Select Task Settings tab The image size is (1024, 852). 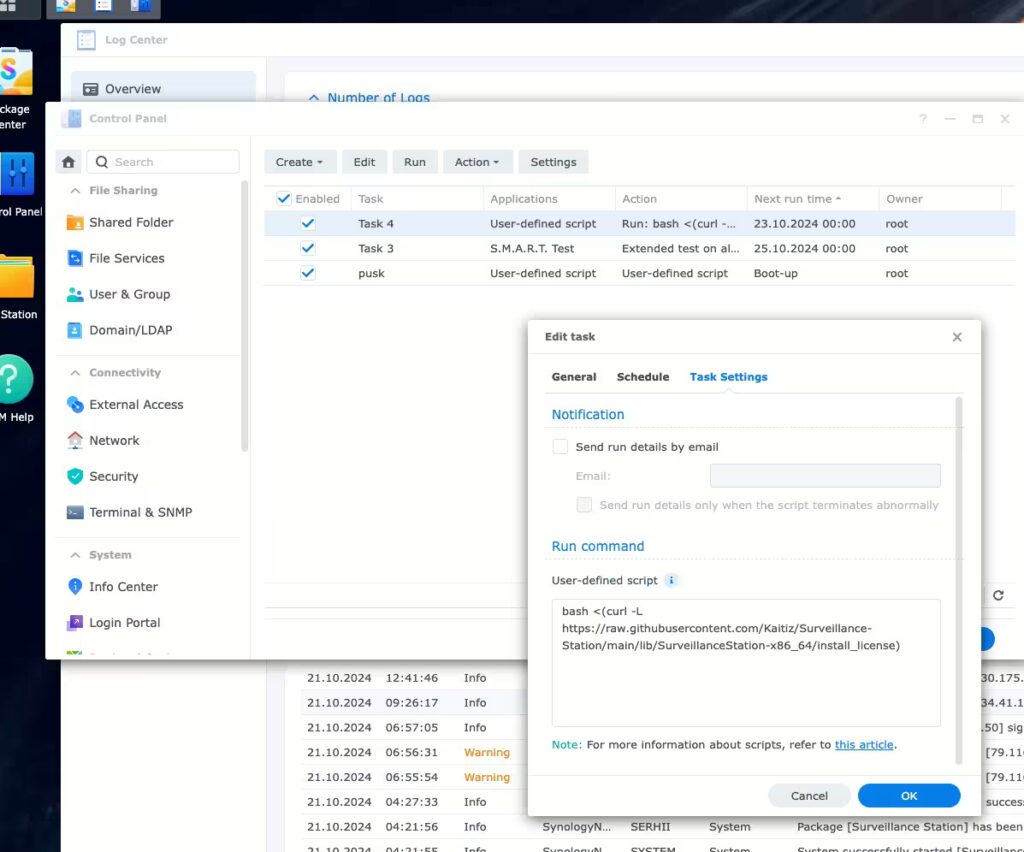click(x=728, y=377)
